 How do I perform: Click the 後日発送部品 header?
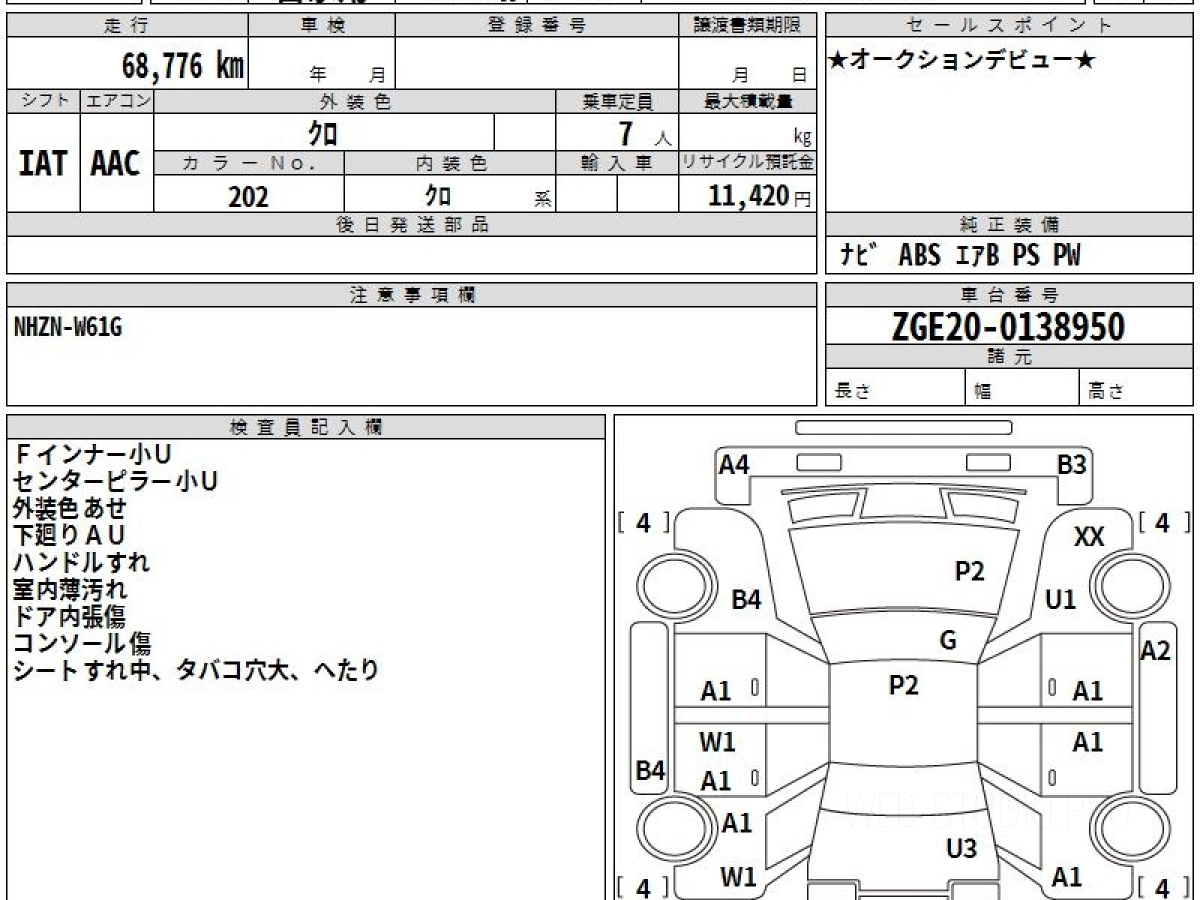pos(412,225)
